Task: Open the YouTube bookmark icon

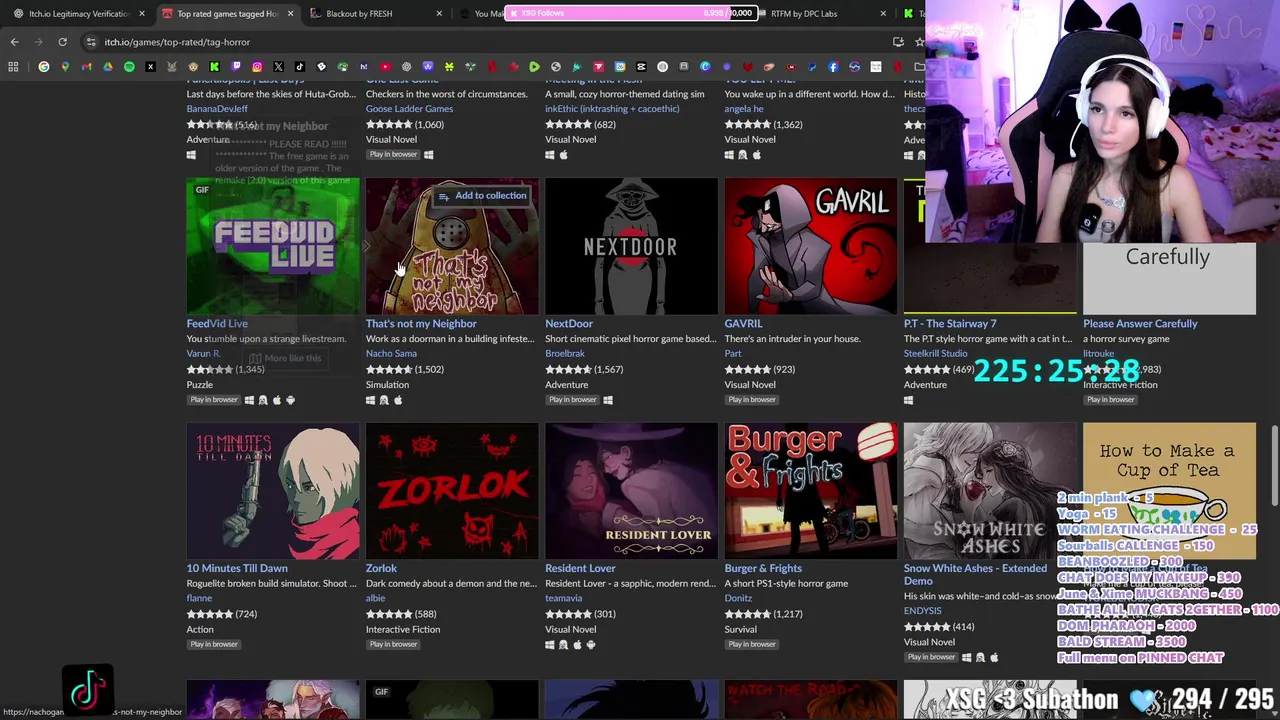Action: (x=385, y=67)
